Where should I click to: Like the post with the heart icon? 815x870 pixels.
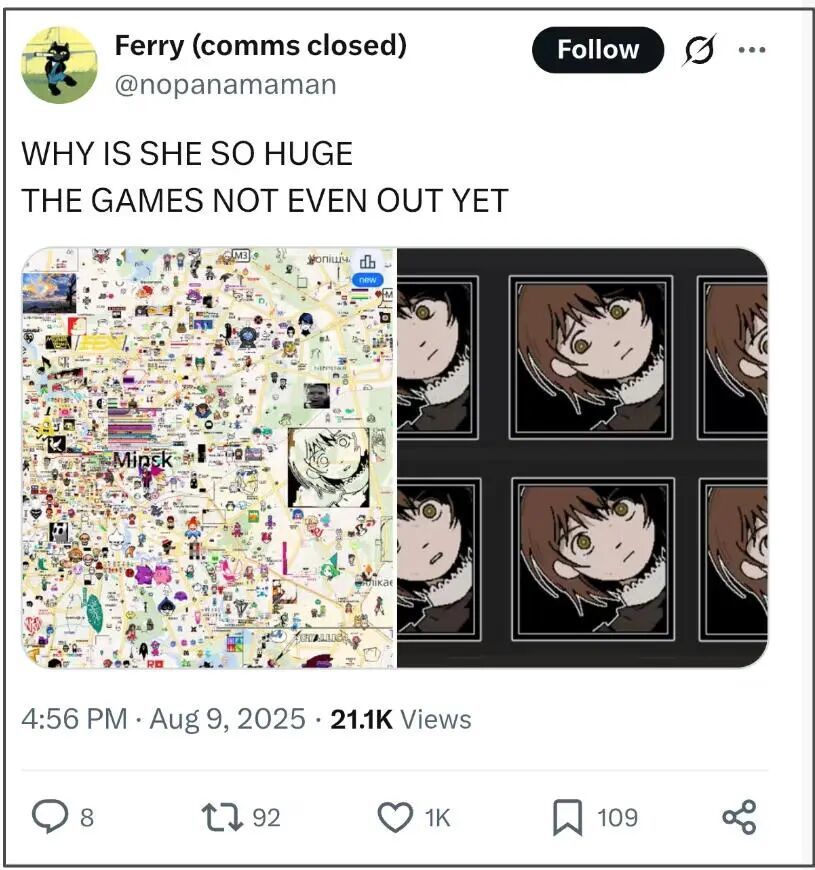(x=394, y=817)
